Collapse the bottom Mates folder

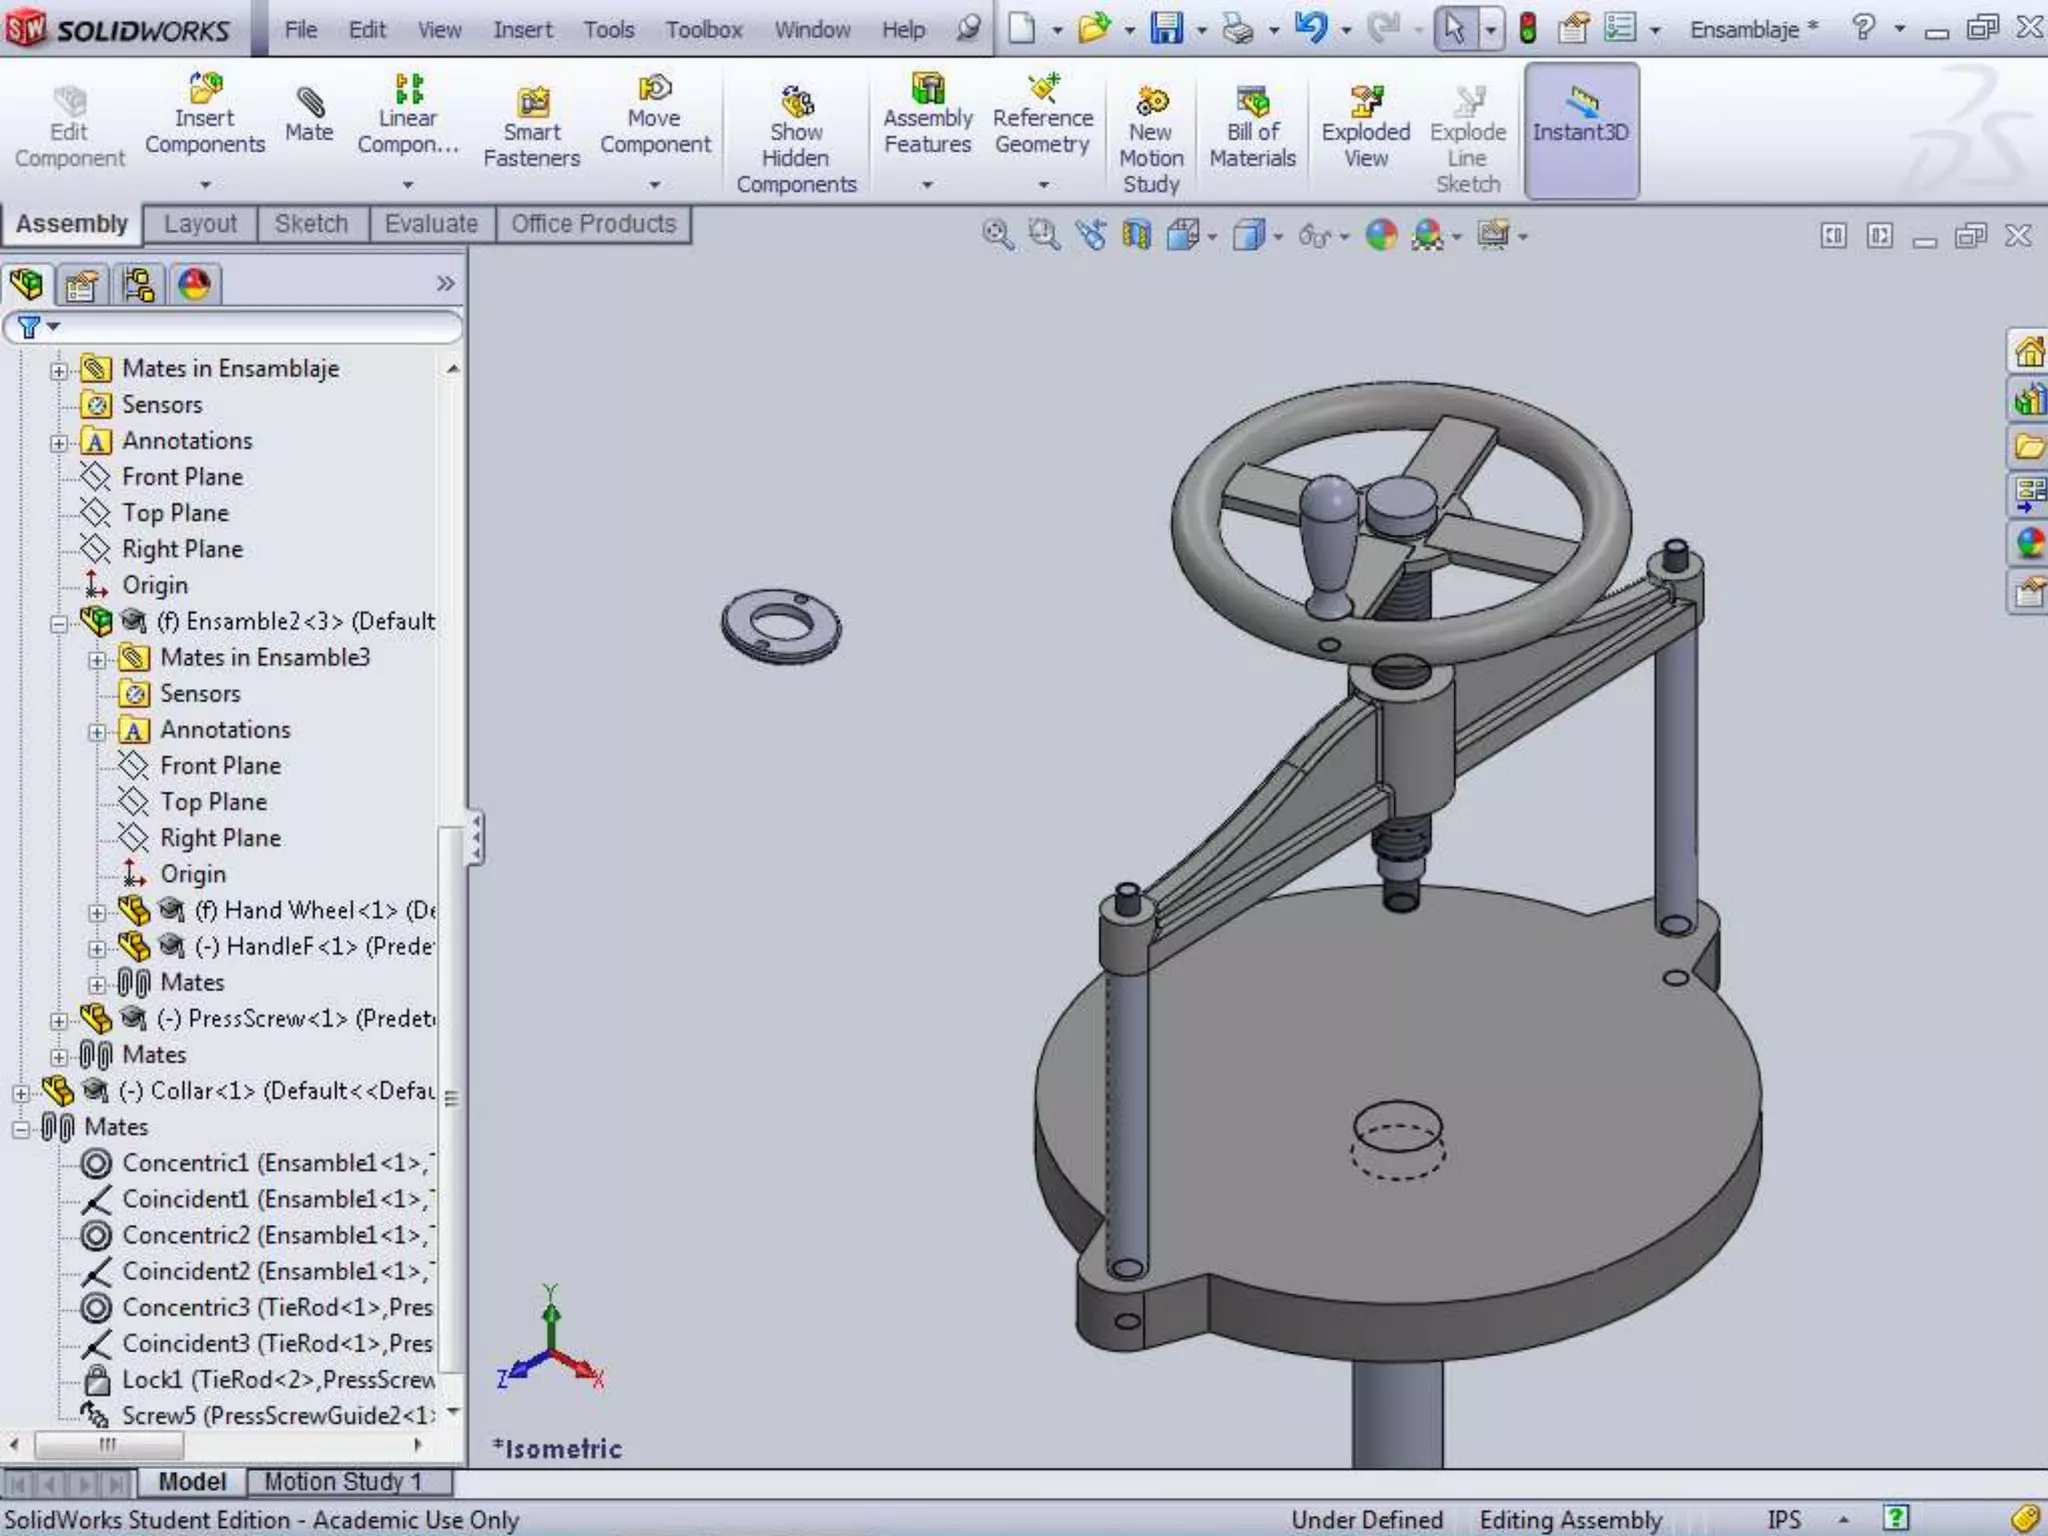coord(21,1129)
